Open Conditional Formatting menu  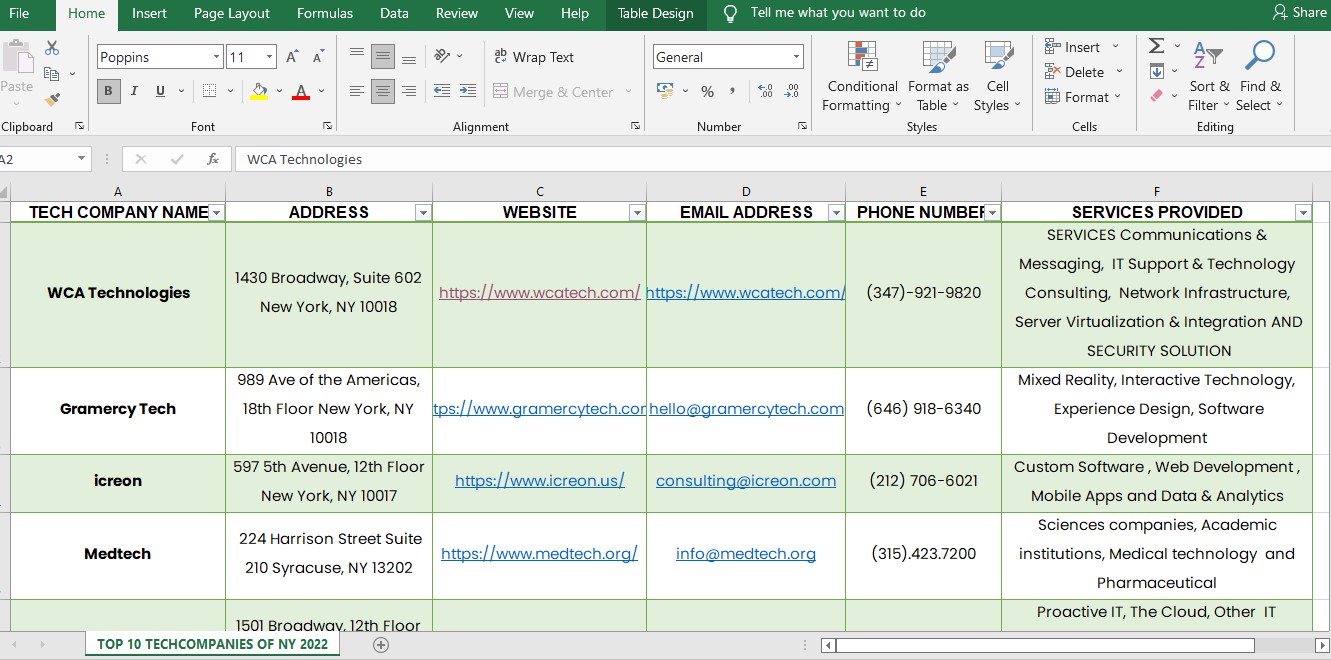tap(862, 77)
